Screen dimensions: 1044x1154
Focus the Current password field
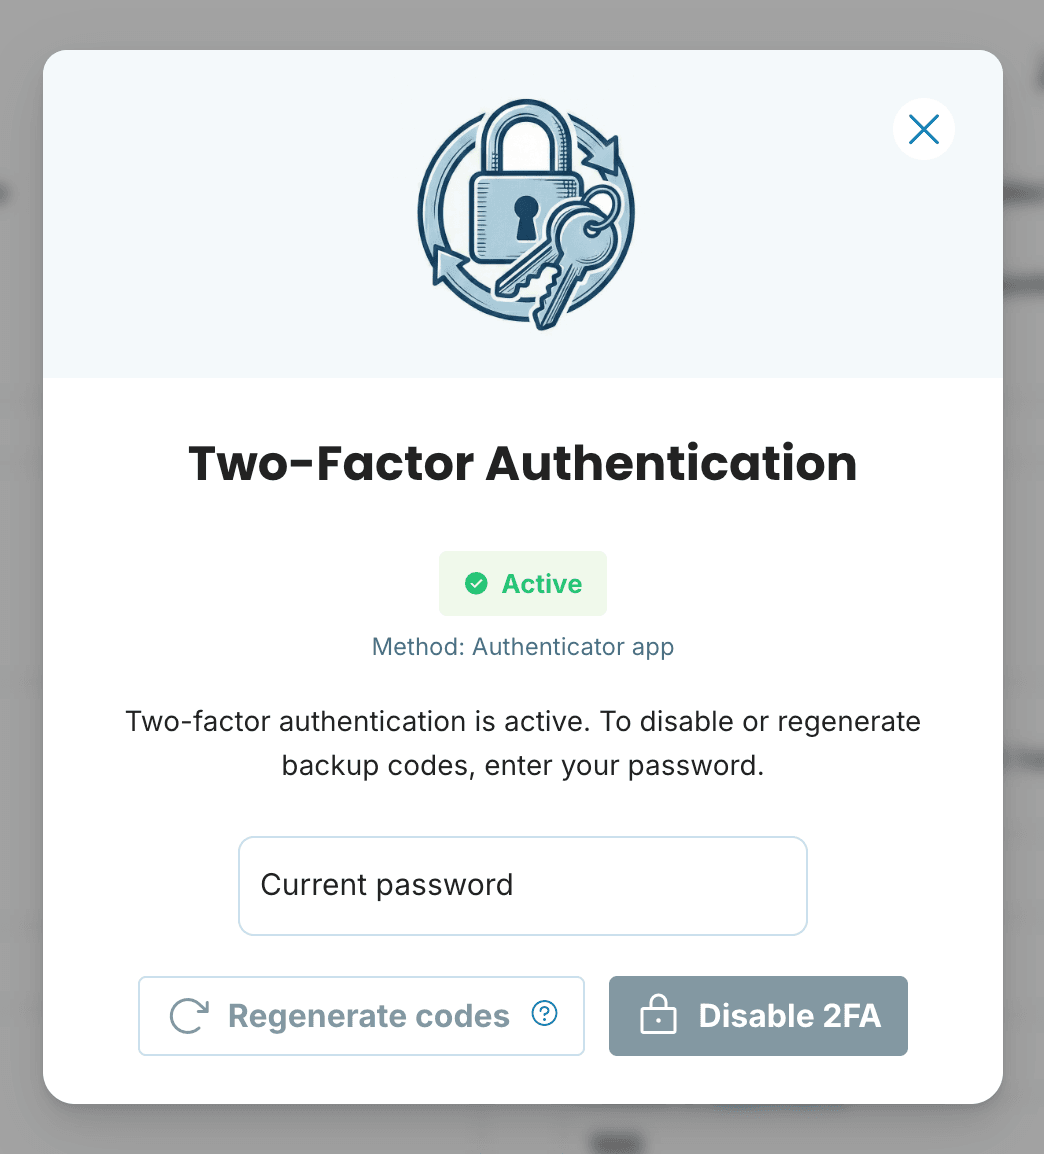522,885
